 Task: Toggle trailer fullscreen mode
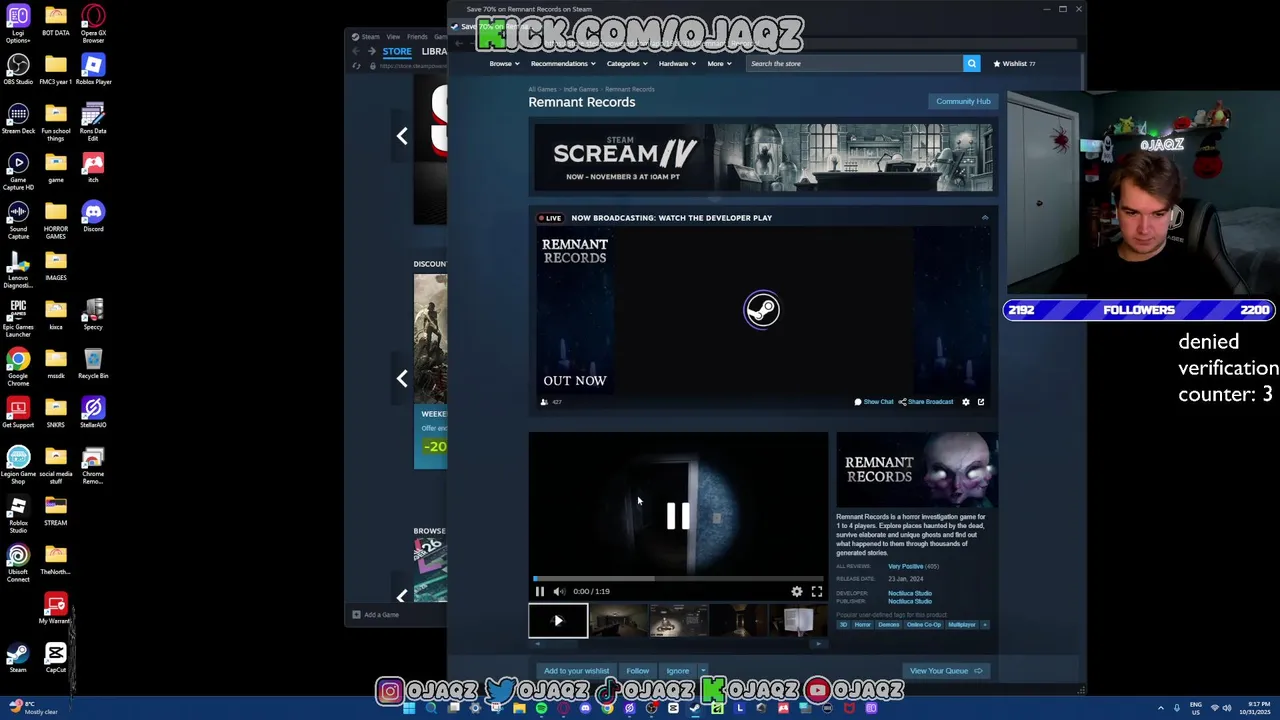click(x=817, y=591)
